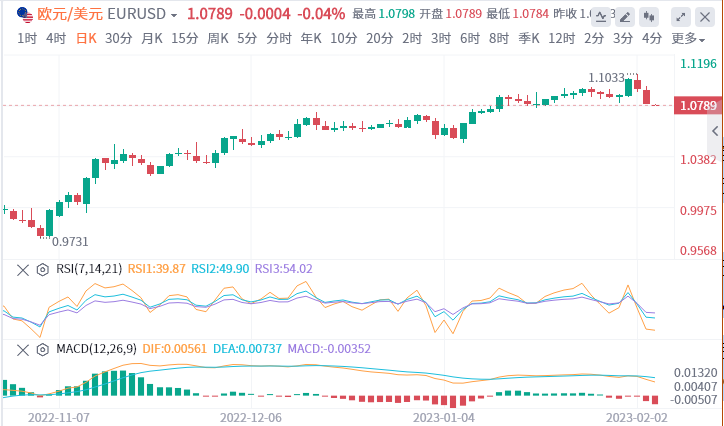The width and height of the screenshot is (724, 426).
Task: Click the 2022-12-06 date axis label
Action: [251, 418]
